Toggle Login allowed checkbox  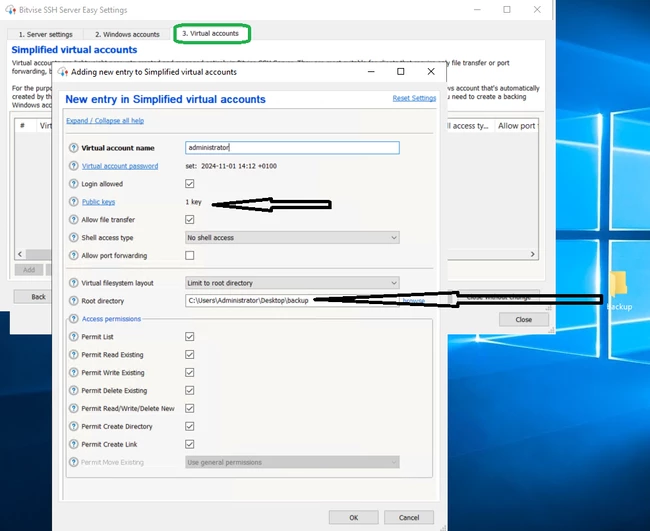[x=189, y=184]
